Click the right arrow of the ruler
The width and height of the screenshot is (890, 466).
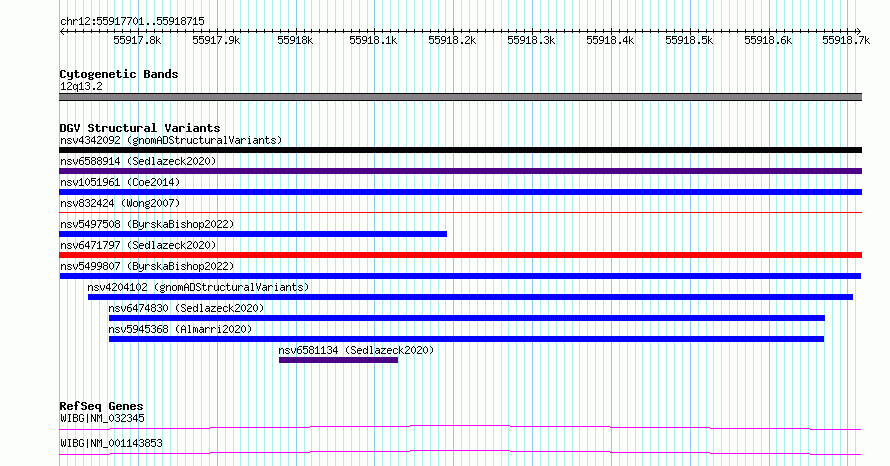point(858,32)
